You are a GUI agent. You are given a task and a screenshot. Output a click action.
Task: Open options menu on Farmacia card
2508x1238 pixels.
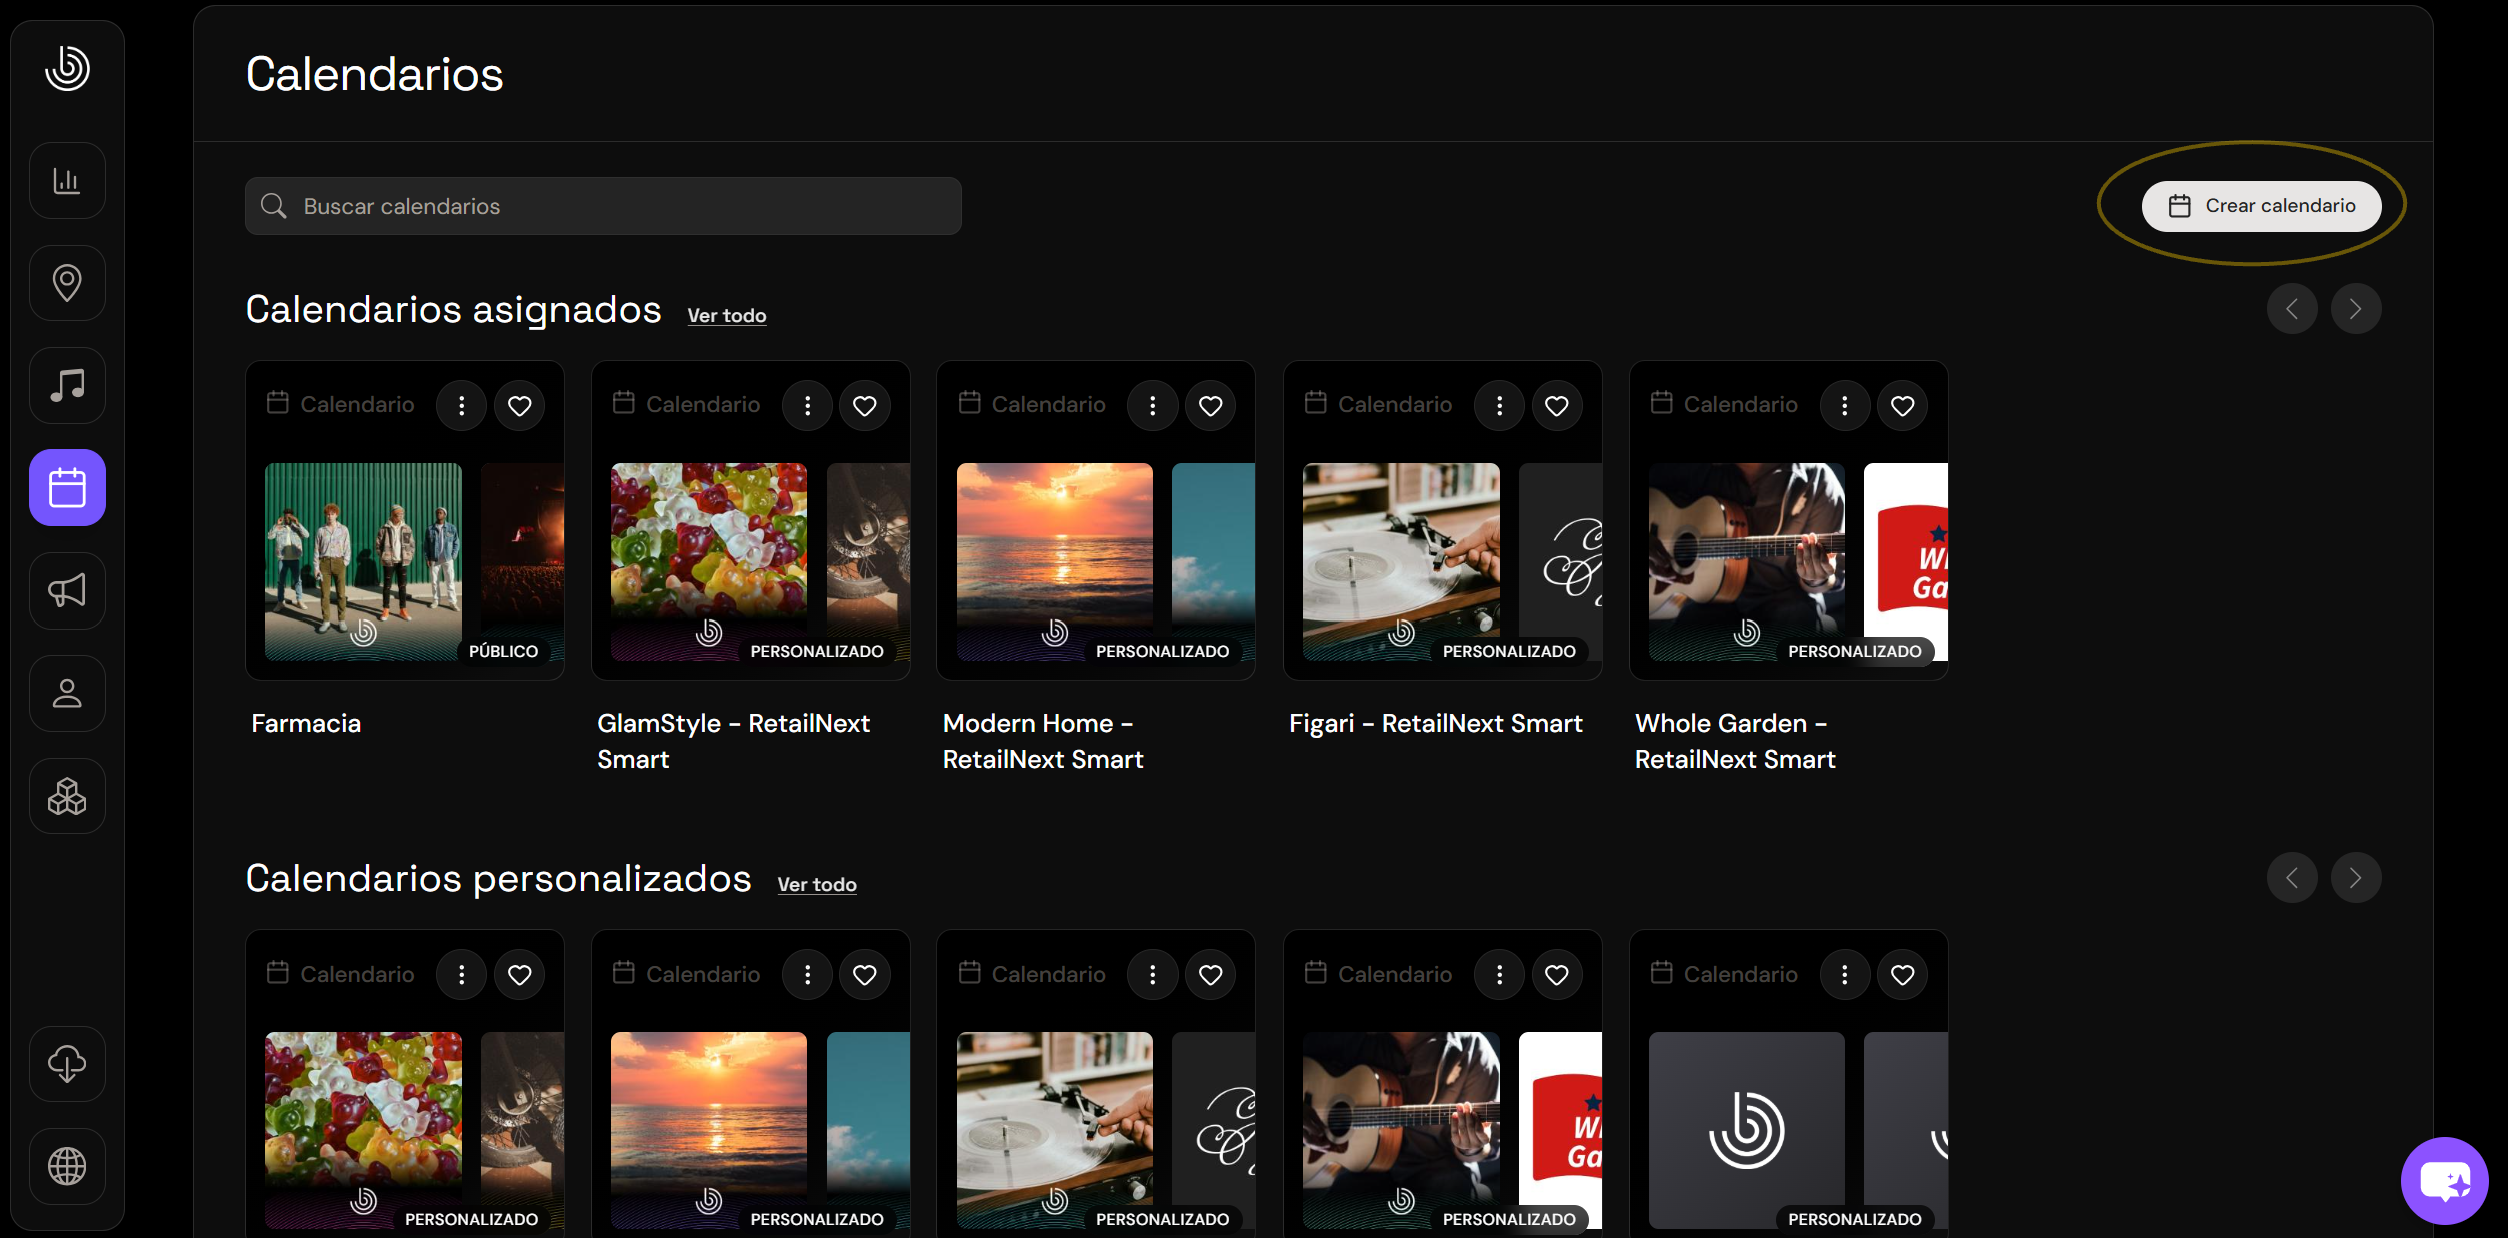[x=461, y=406]
